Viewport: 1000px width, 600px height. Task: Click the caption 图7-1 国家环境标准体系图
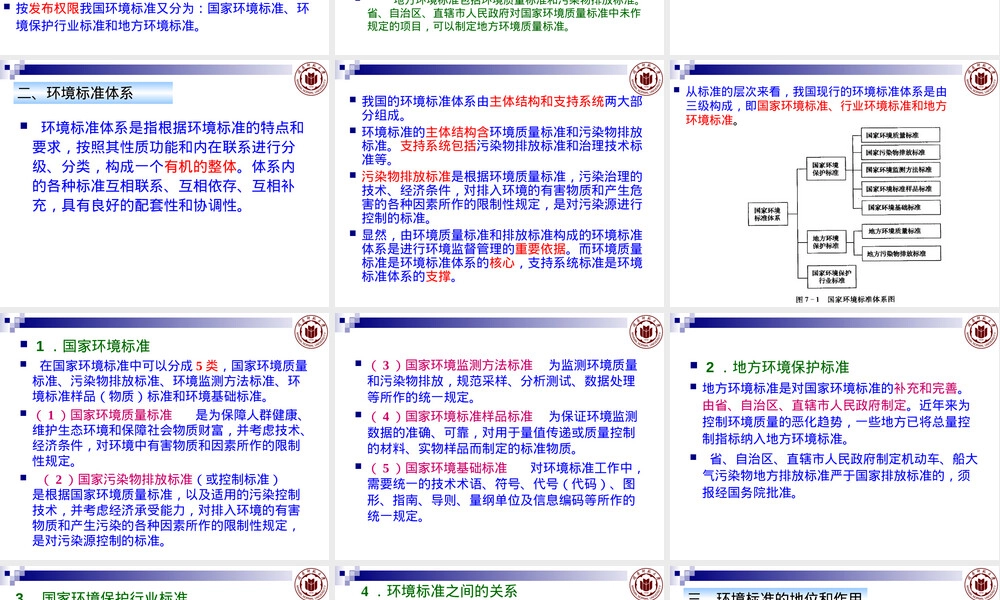(845, 299)
